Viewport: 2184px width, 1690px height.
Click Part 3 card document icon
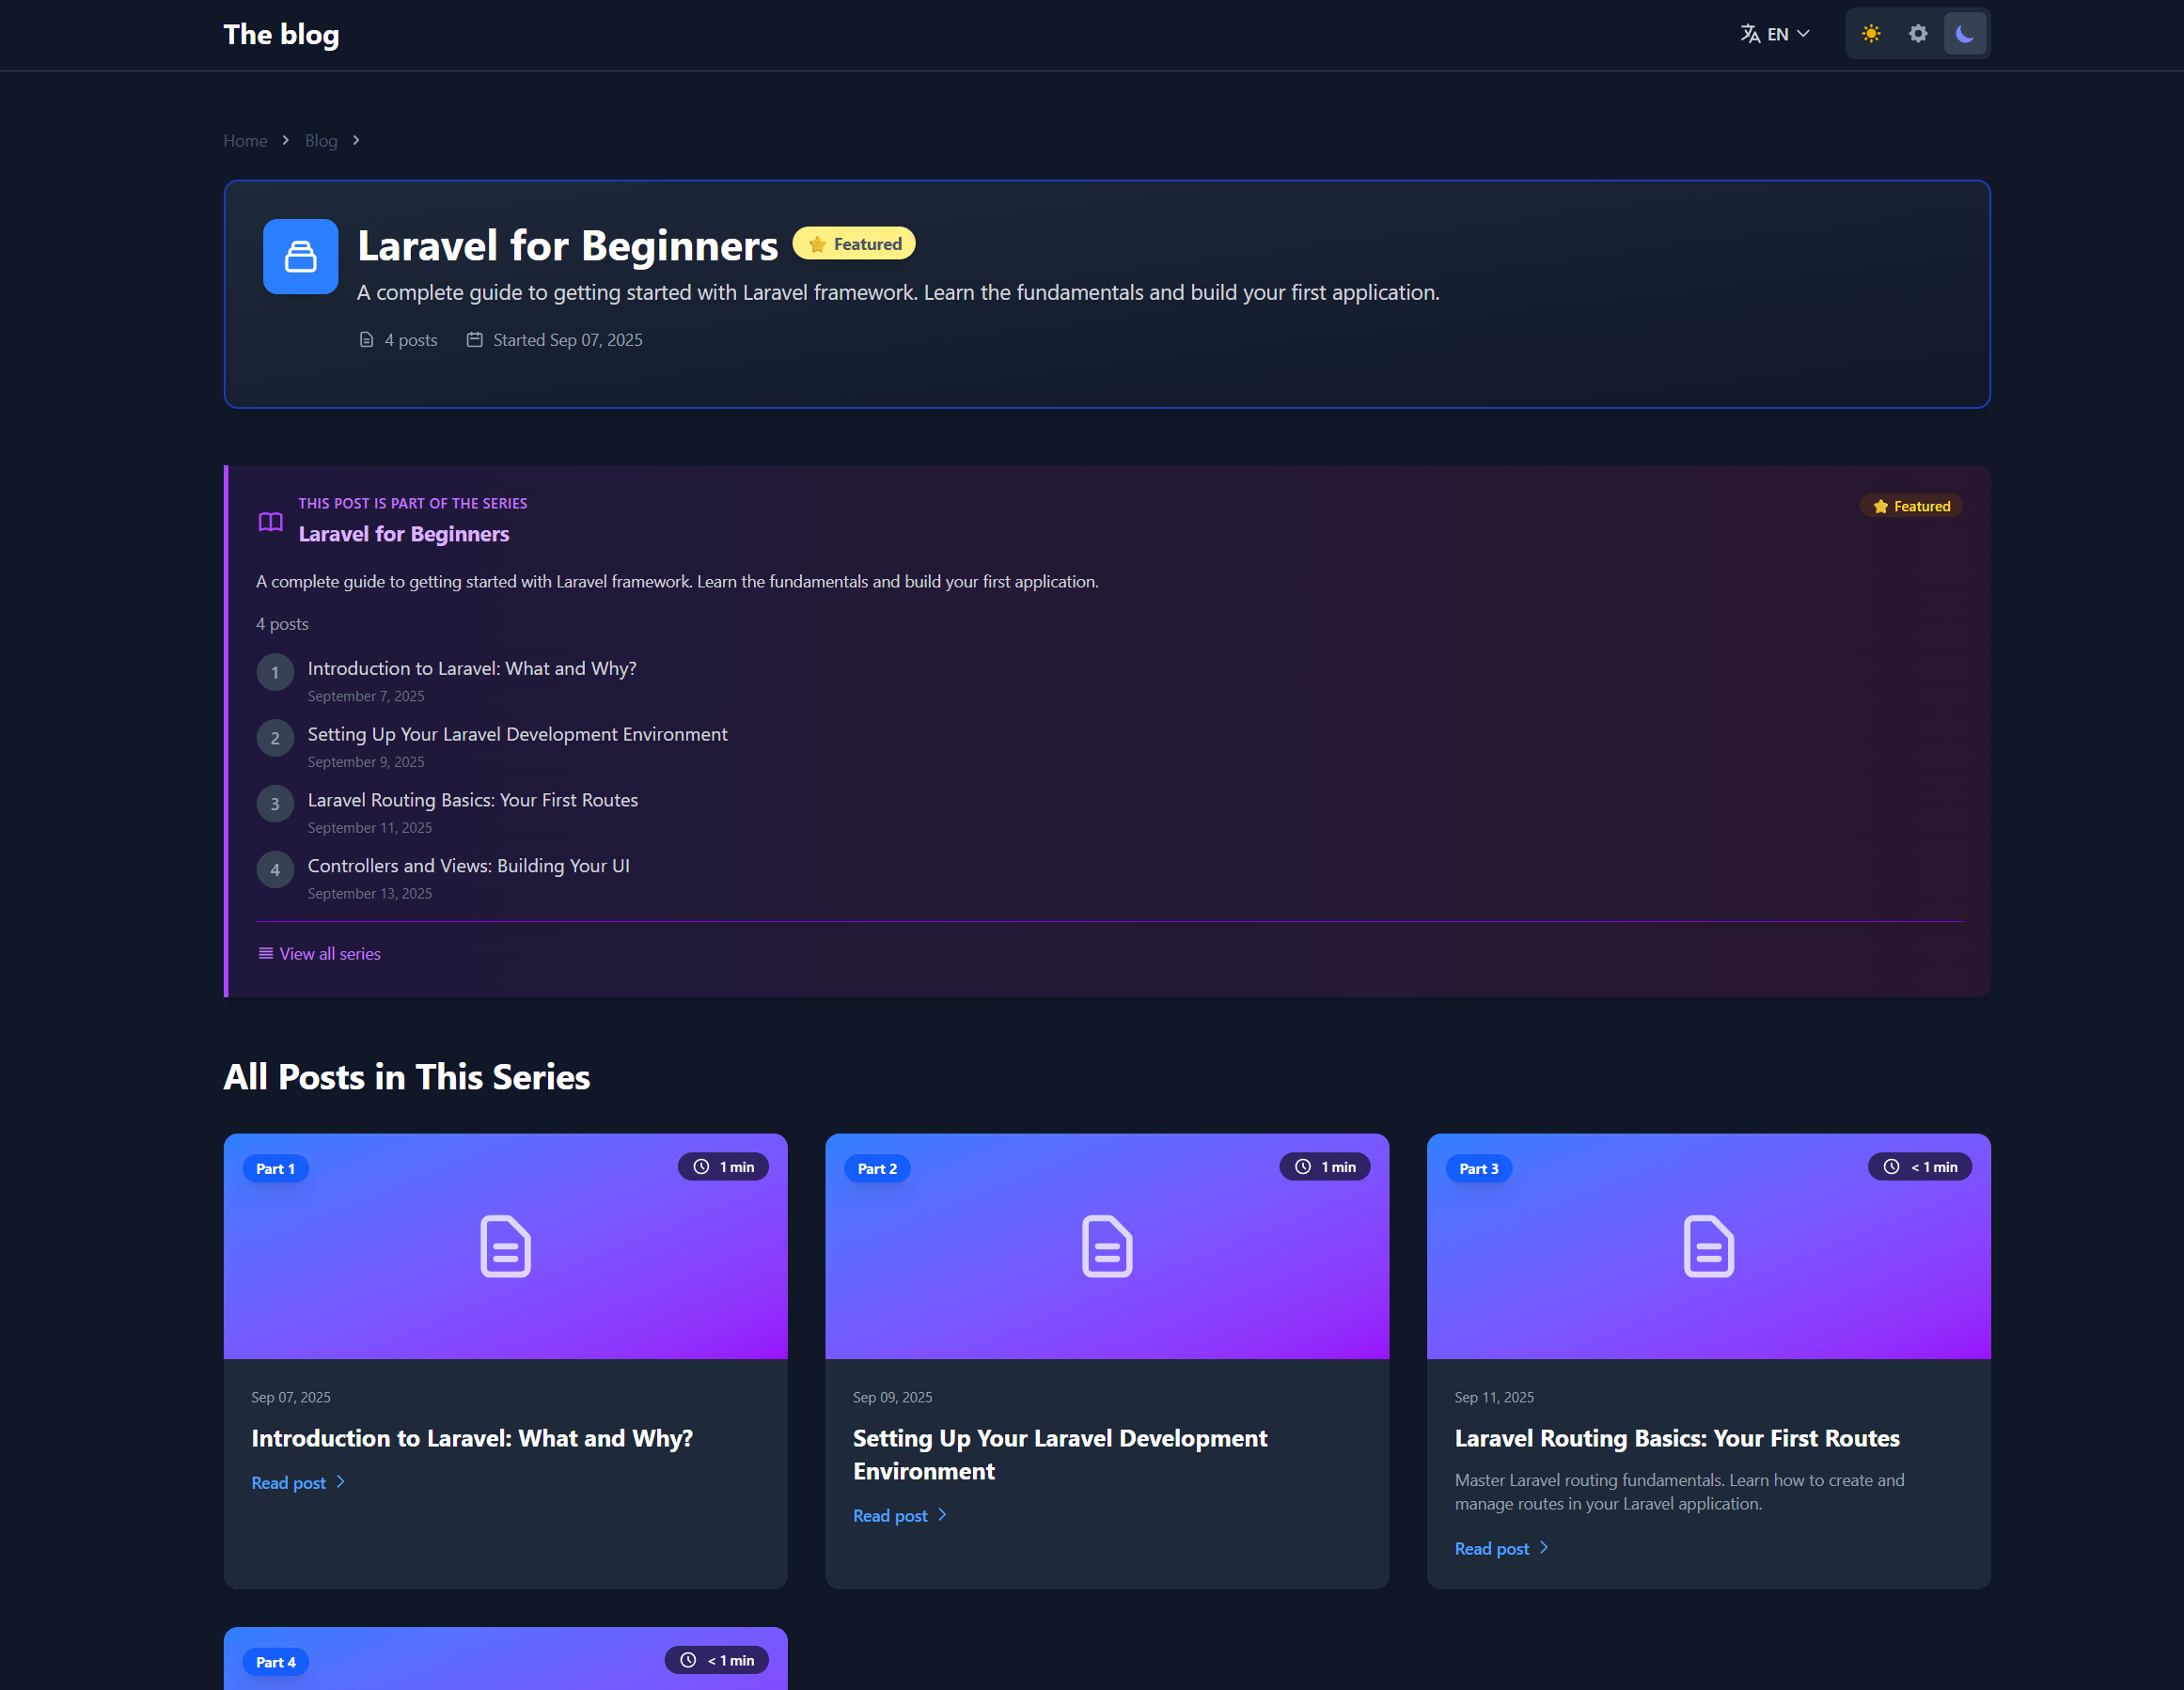1708,1246
